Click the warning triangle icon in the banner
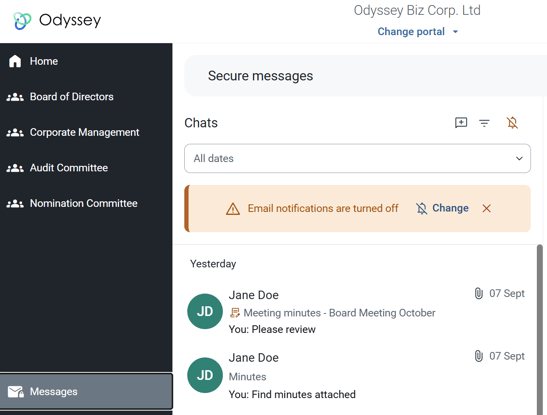 pyautogui.click(x=233, y=209)
